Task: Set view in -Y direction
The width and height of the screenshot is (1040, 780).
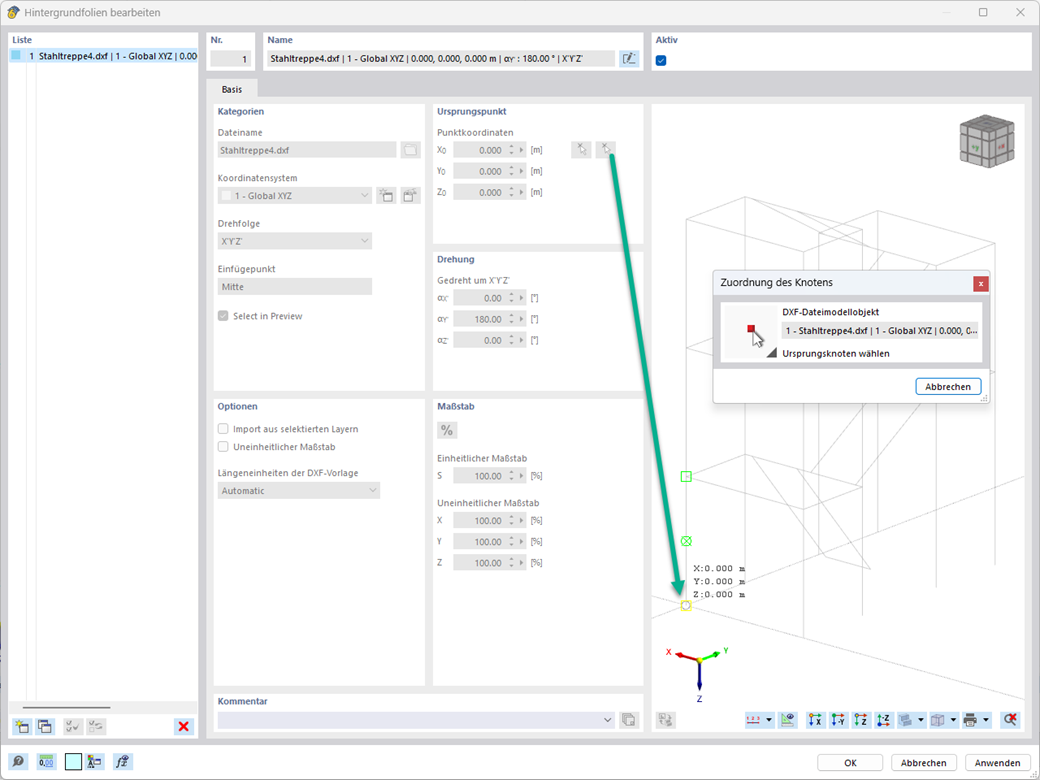Action: (x=838, y=720)
